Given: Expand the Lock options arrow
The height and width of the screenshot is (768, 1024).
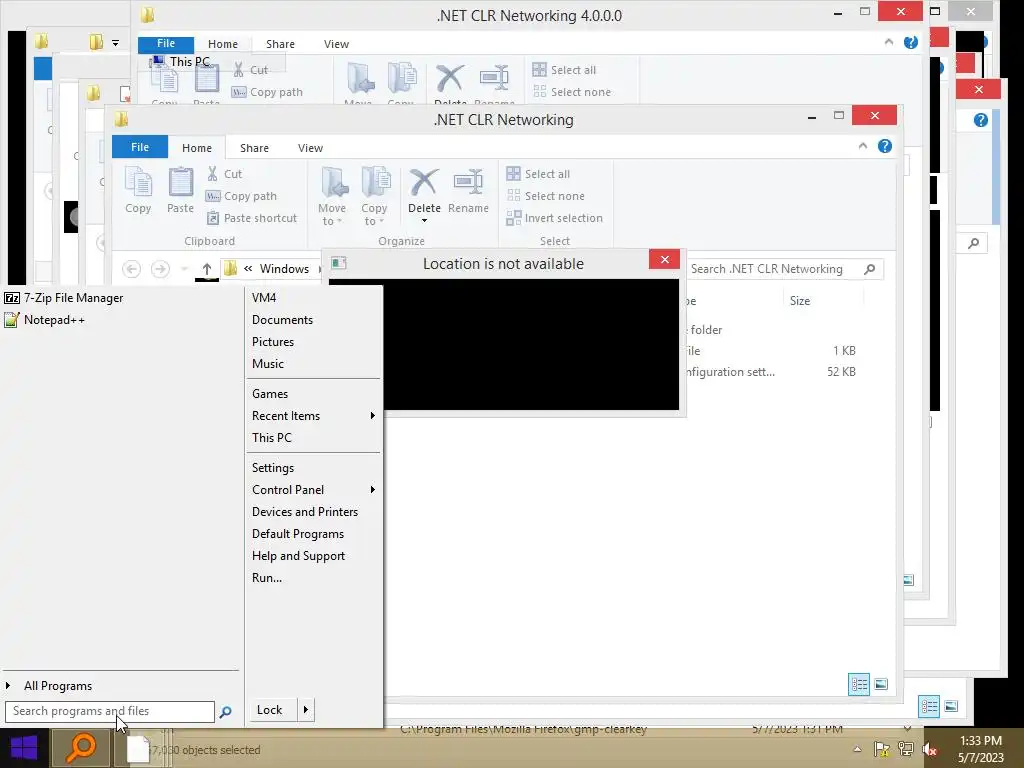Looking at the screenshot, I should click(306, 710).
